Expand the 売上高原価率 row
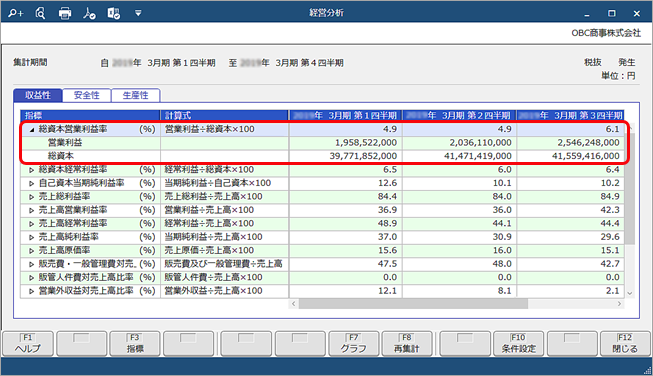The width and height of the screenshot is (653, 376). tap(32, 251)
